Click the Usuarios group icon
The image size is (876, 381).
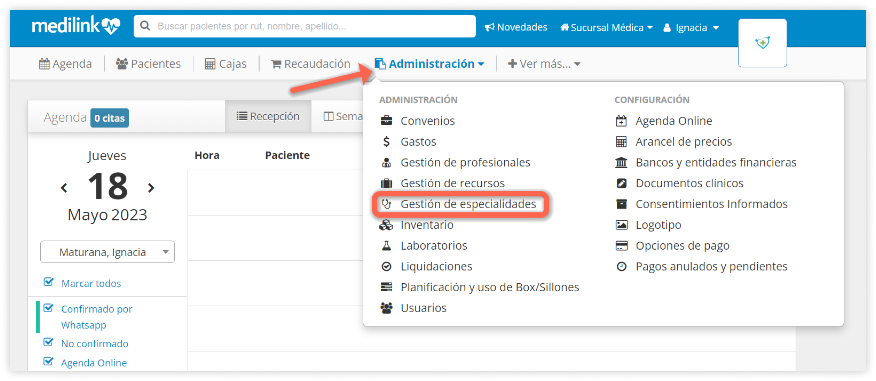coord(386,308)
